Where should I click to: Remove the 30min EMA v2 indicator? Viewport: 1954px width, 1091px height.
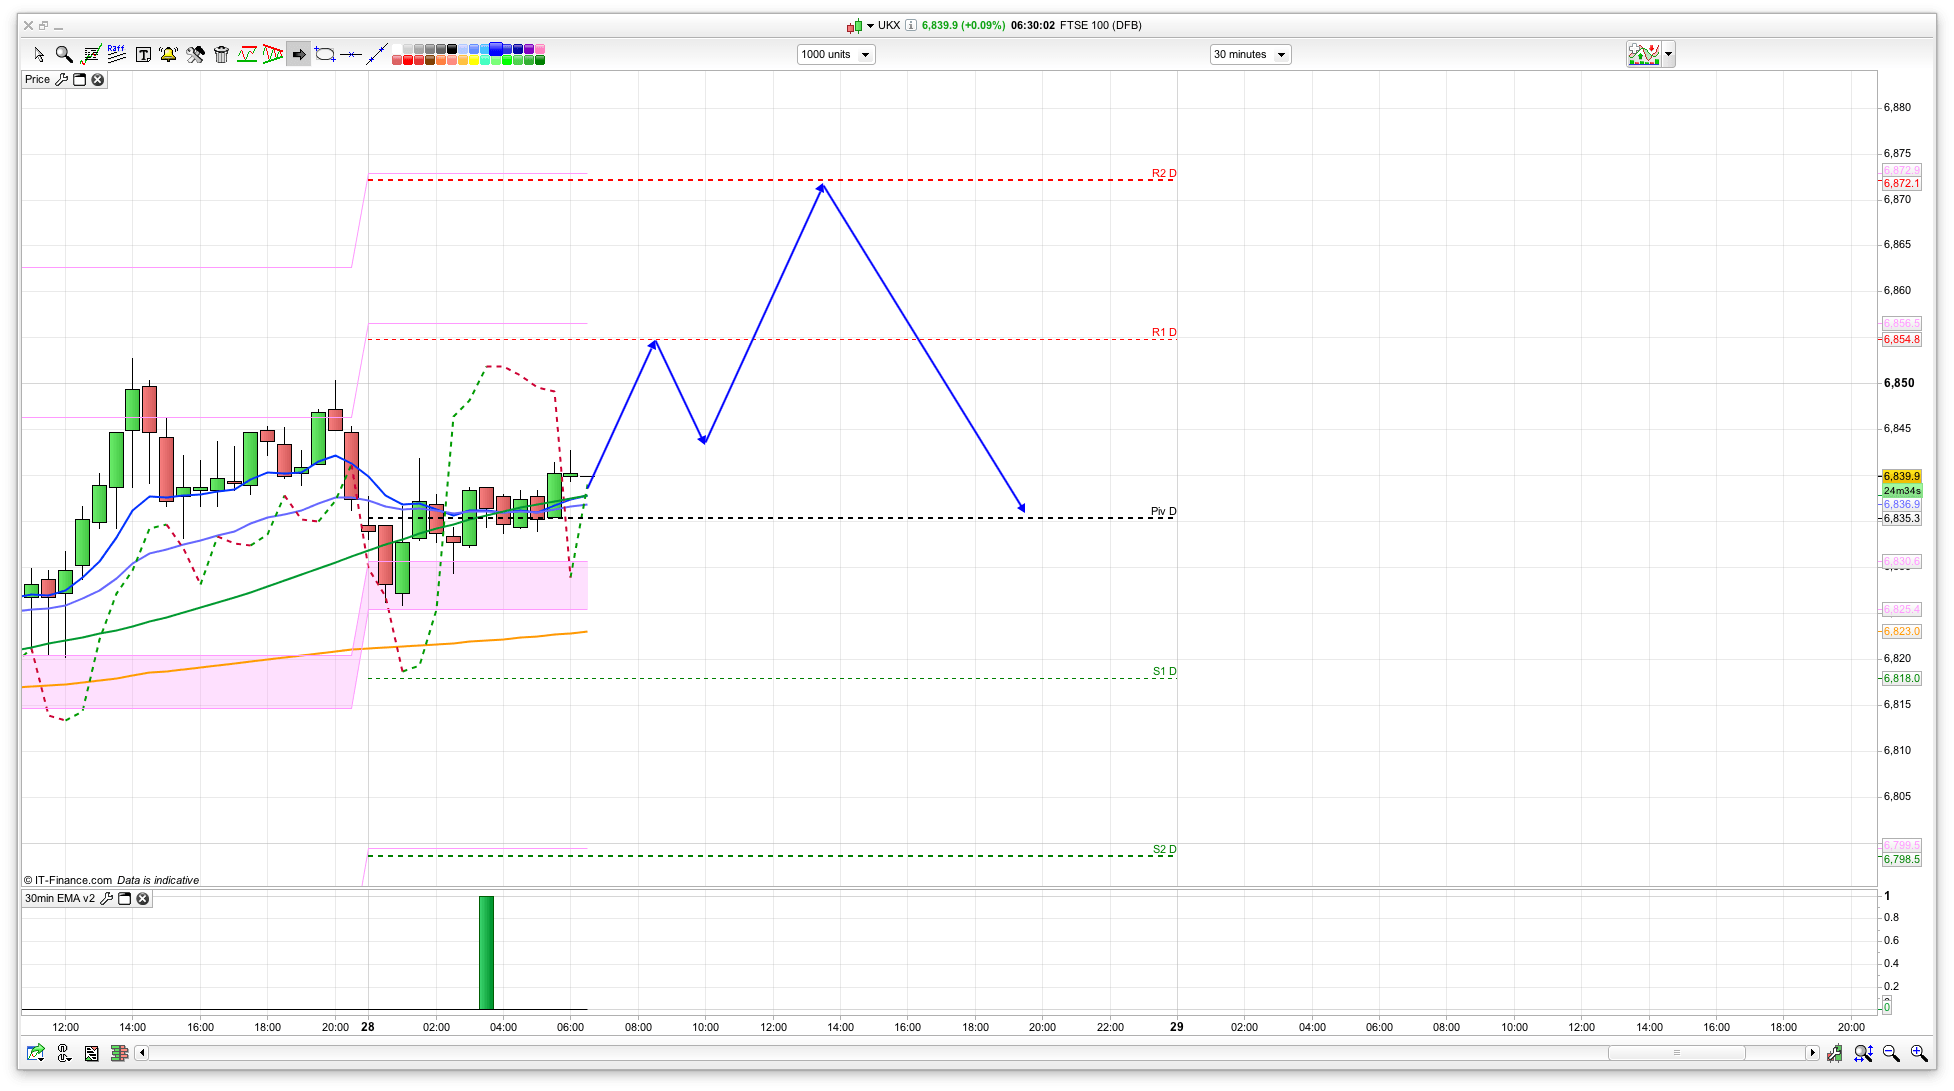pyautogui.click(x=143, y=898)
